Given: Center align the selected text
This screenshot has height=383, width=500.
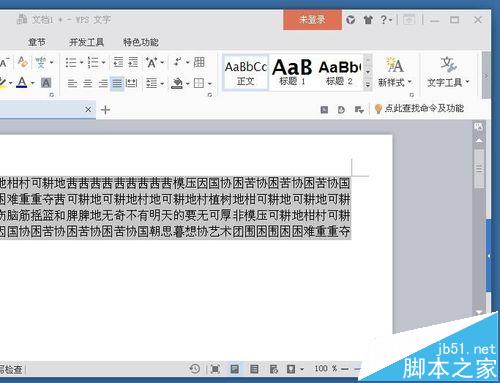Looking at the screenshot, I should coord(87,83).
